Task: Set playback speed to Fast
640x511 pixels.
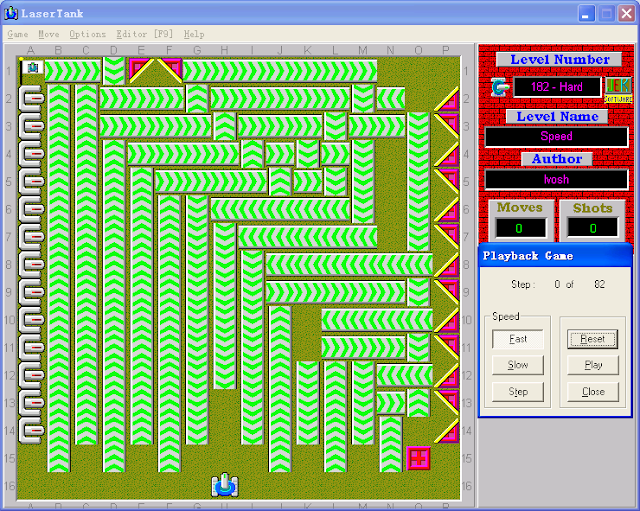Action: click(x=518, y=339)
